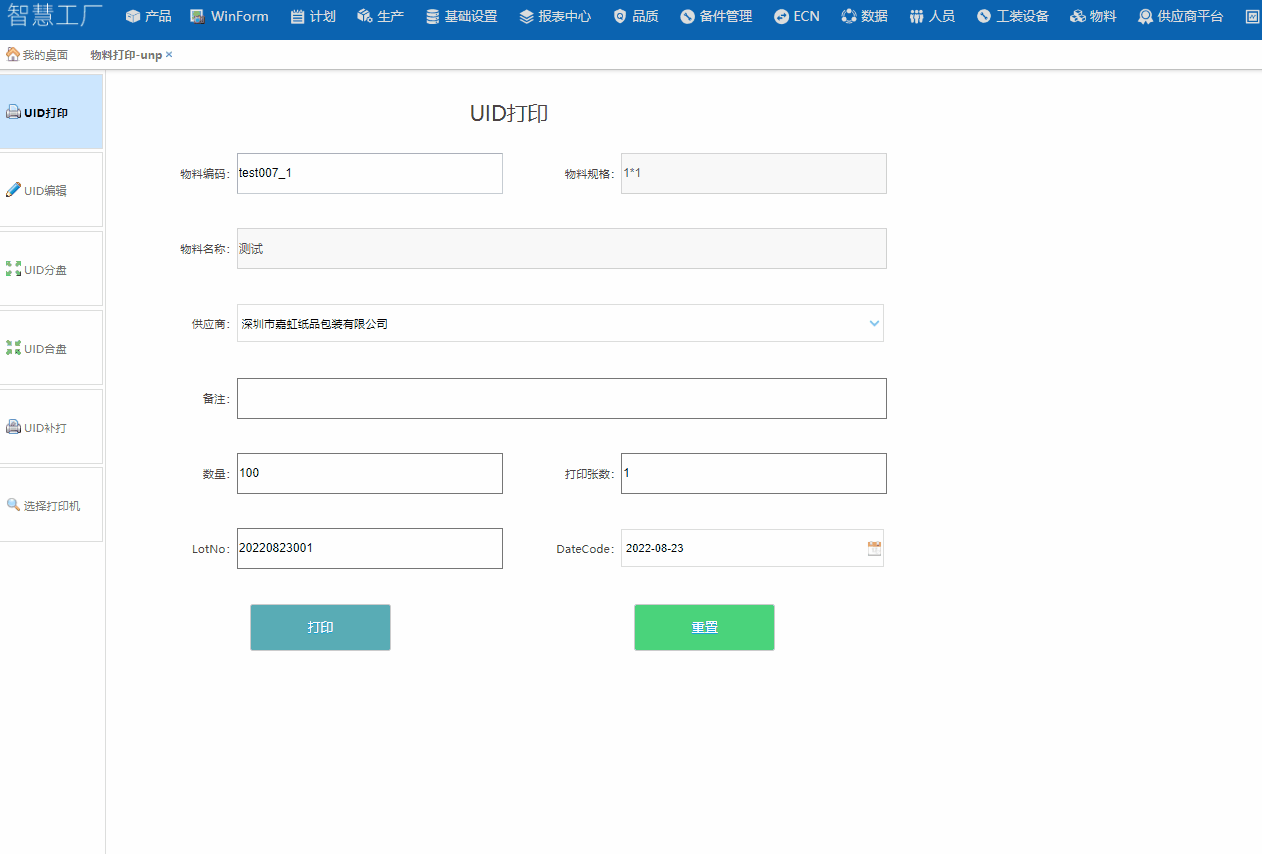The height and width of the screenshot is (854, 1262).
Task: Click the UID编辑 pencil icon
Action: [x=13, y=190]
